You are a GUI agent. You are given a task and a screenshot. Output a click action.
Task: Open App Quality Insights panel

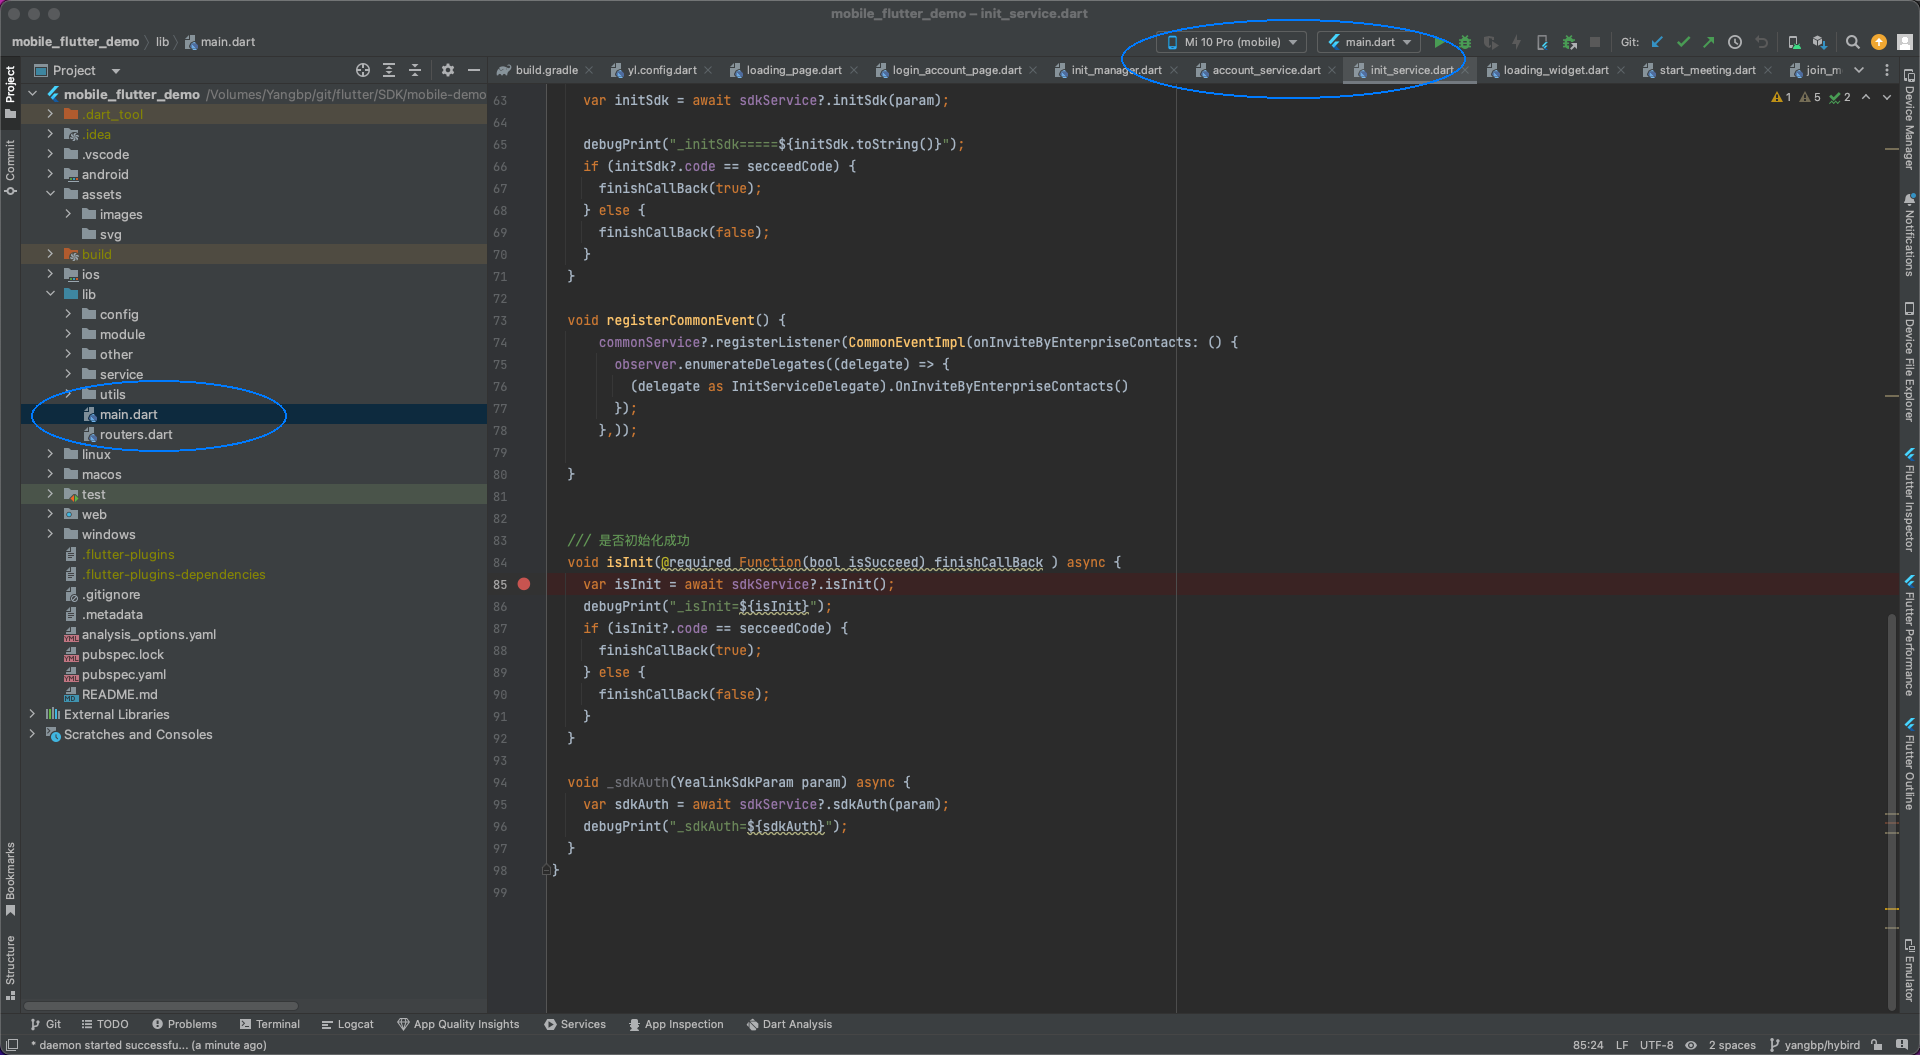(458, 1024)
